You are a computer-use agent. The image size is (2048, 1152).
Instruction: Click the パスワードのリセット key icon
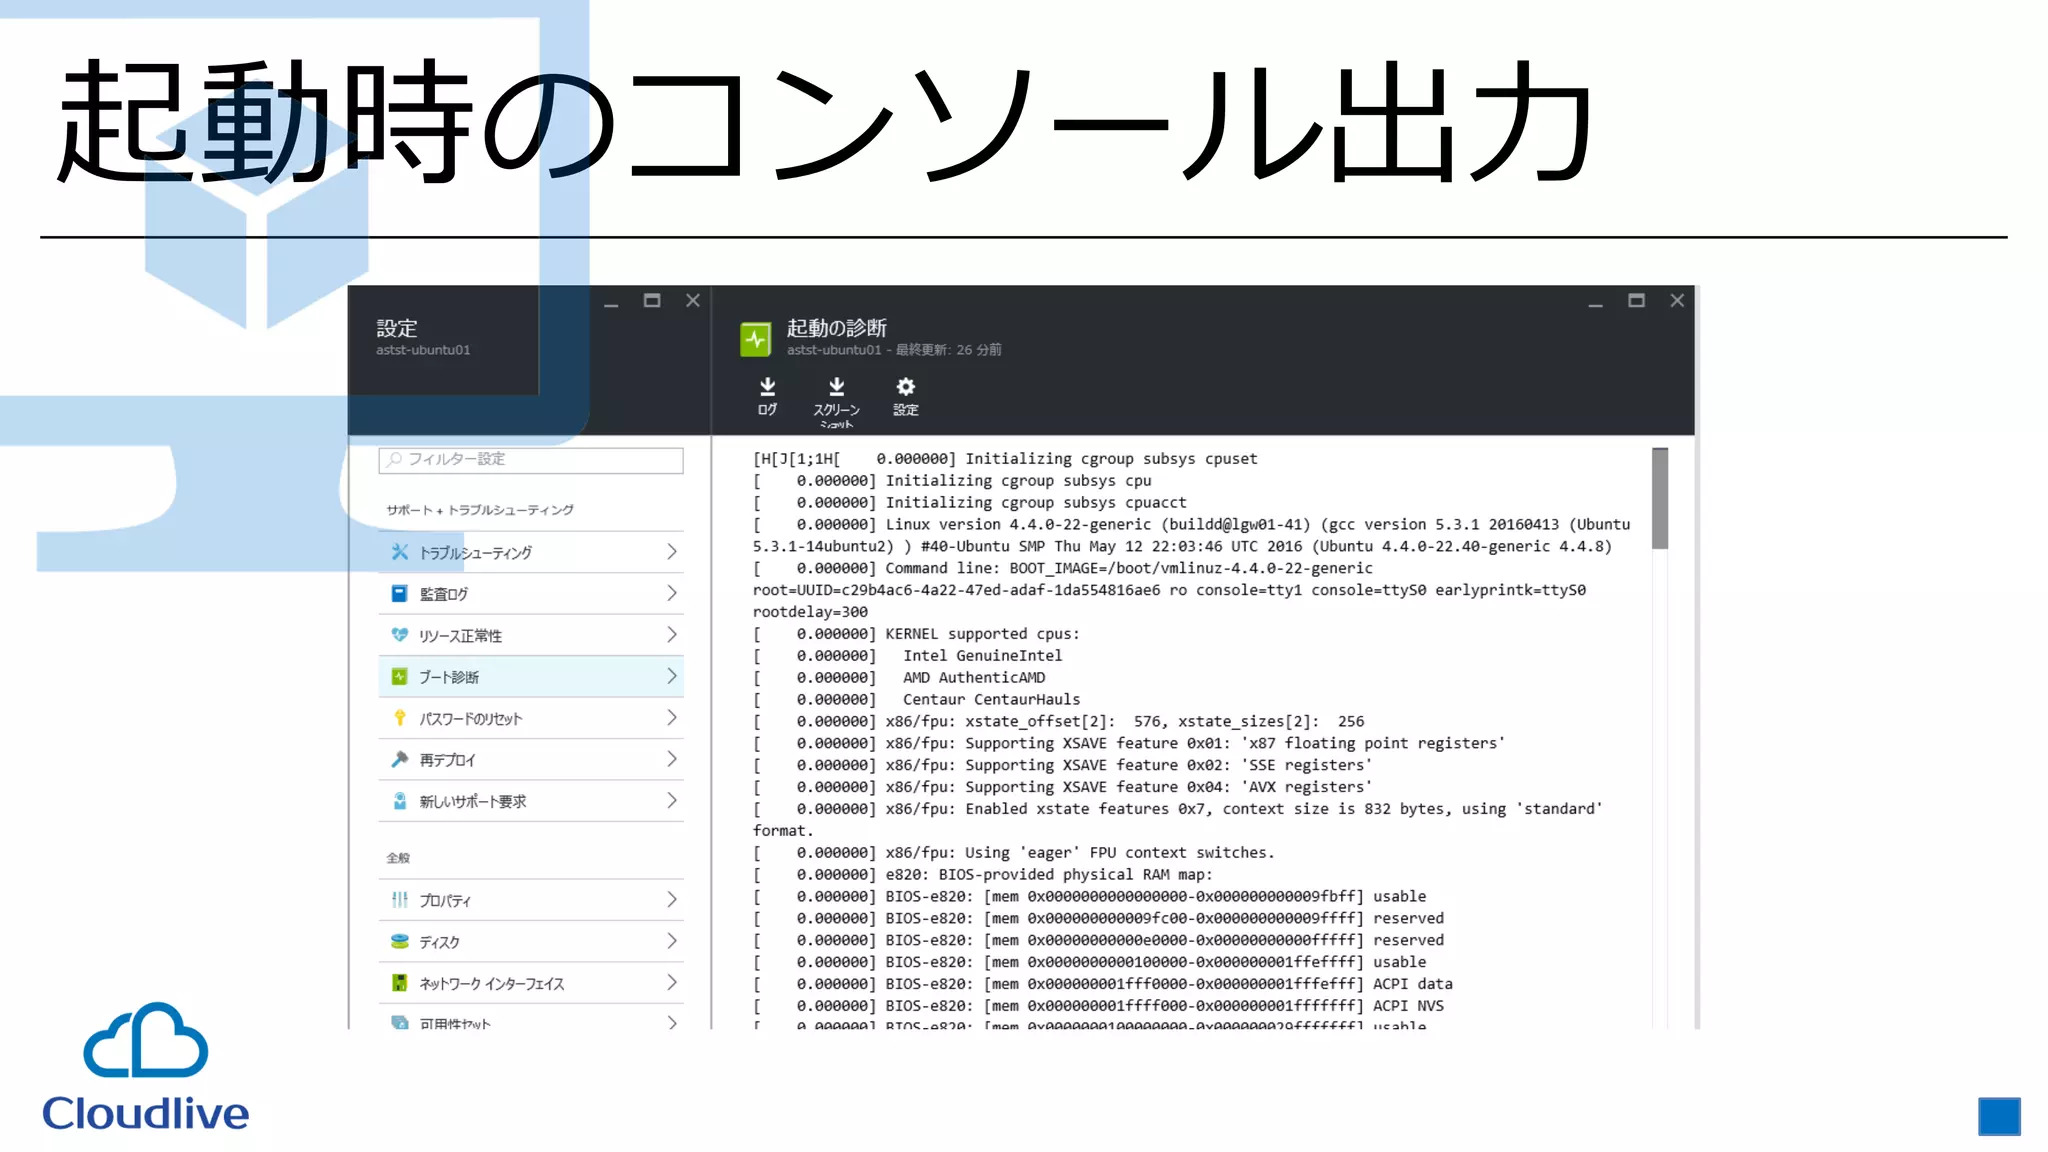coord(400,718)
